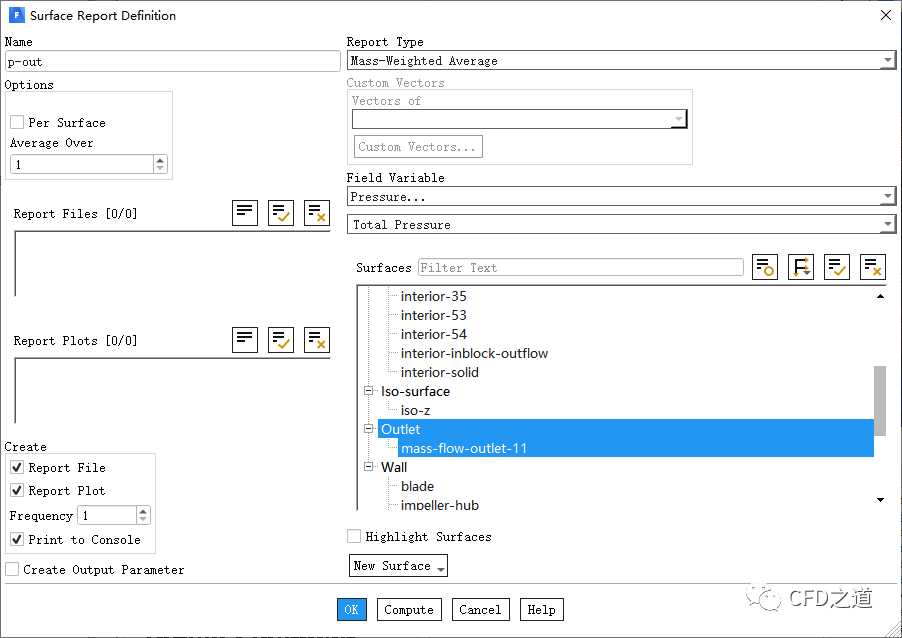Deselect all Surfaces with the X icon
Screen dimensions: 902x638
(873, 267)
